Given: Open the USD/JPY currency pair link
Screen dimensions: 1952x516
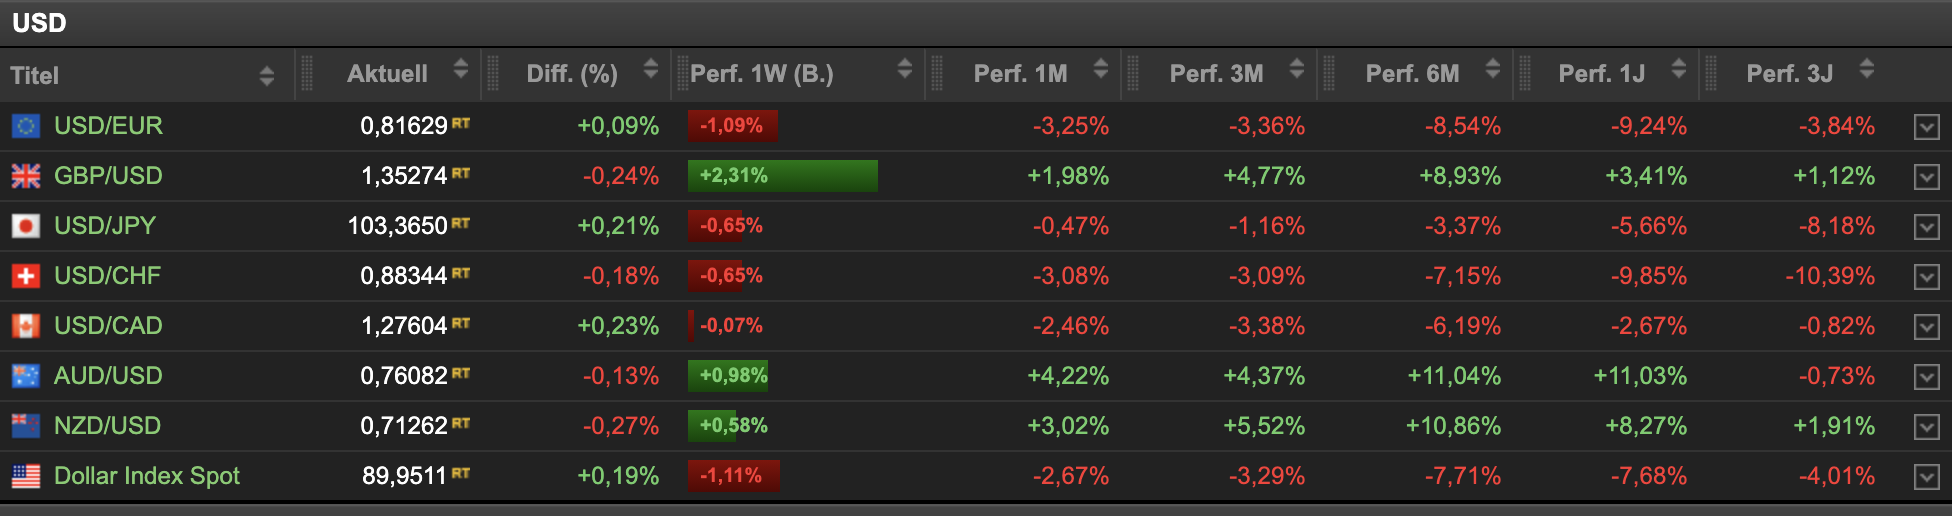Looking at the screenshot, I should click(105, 226).
